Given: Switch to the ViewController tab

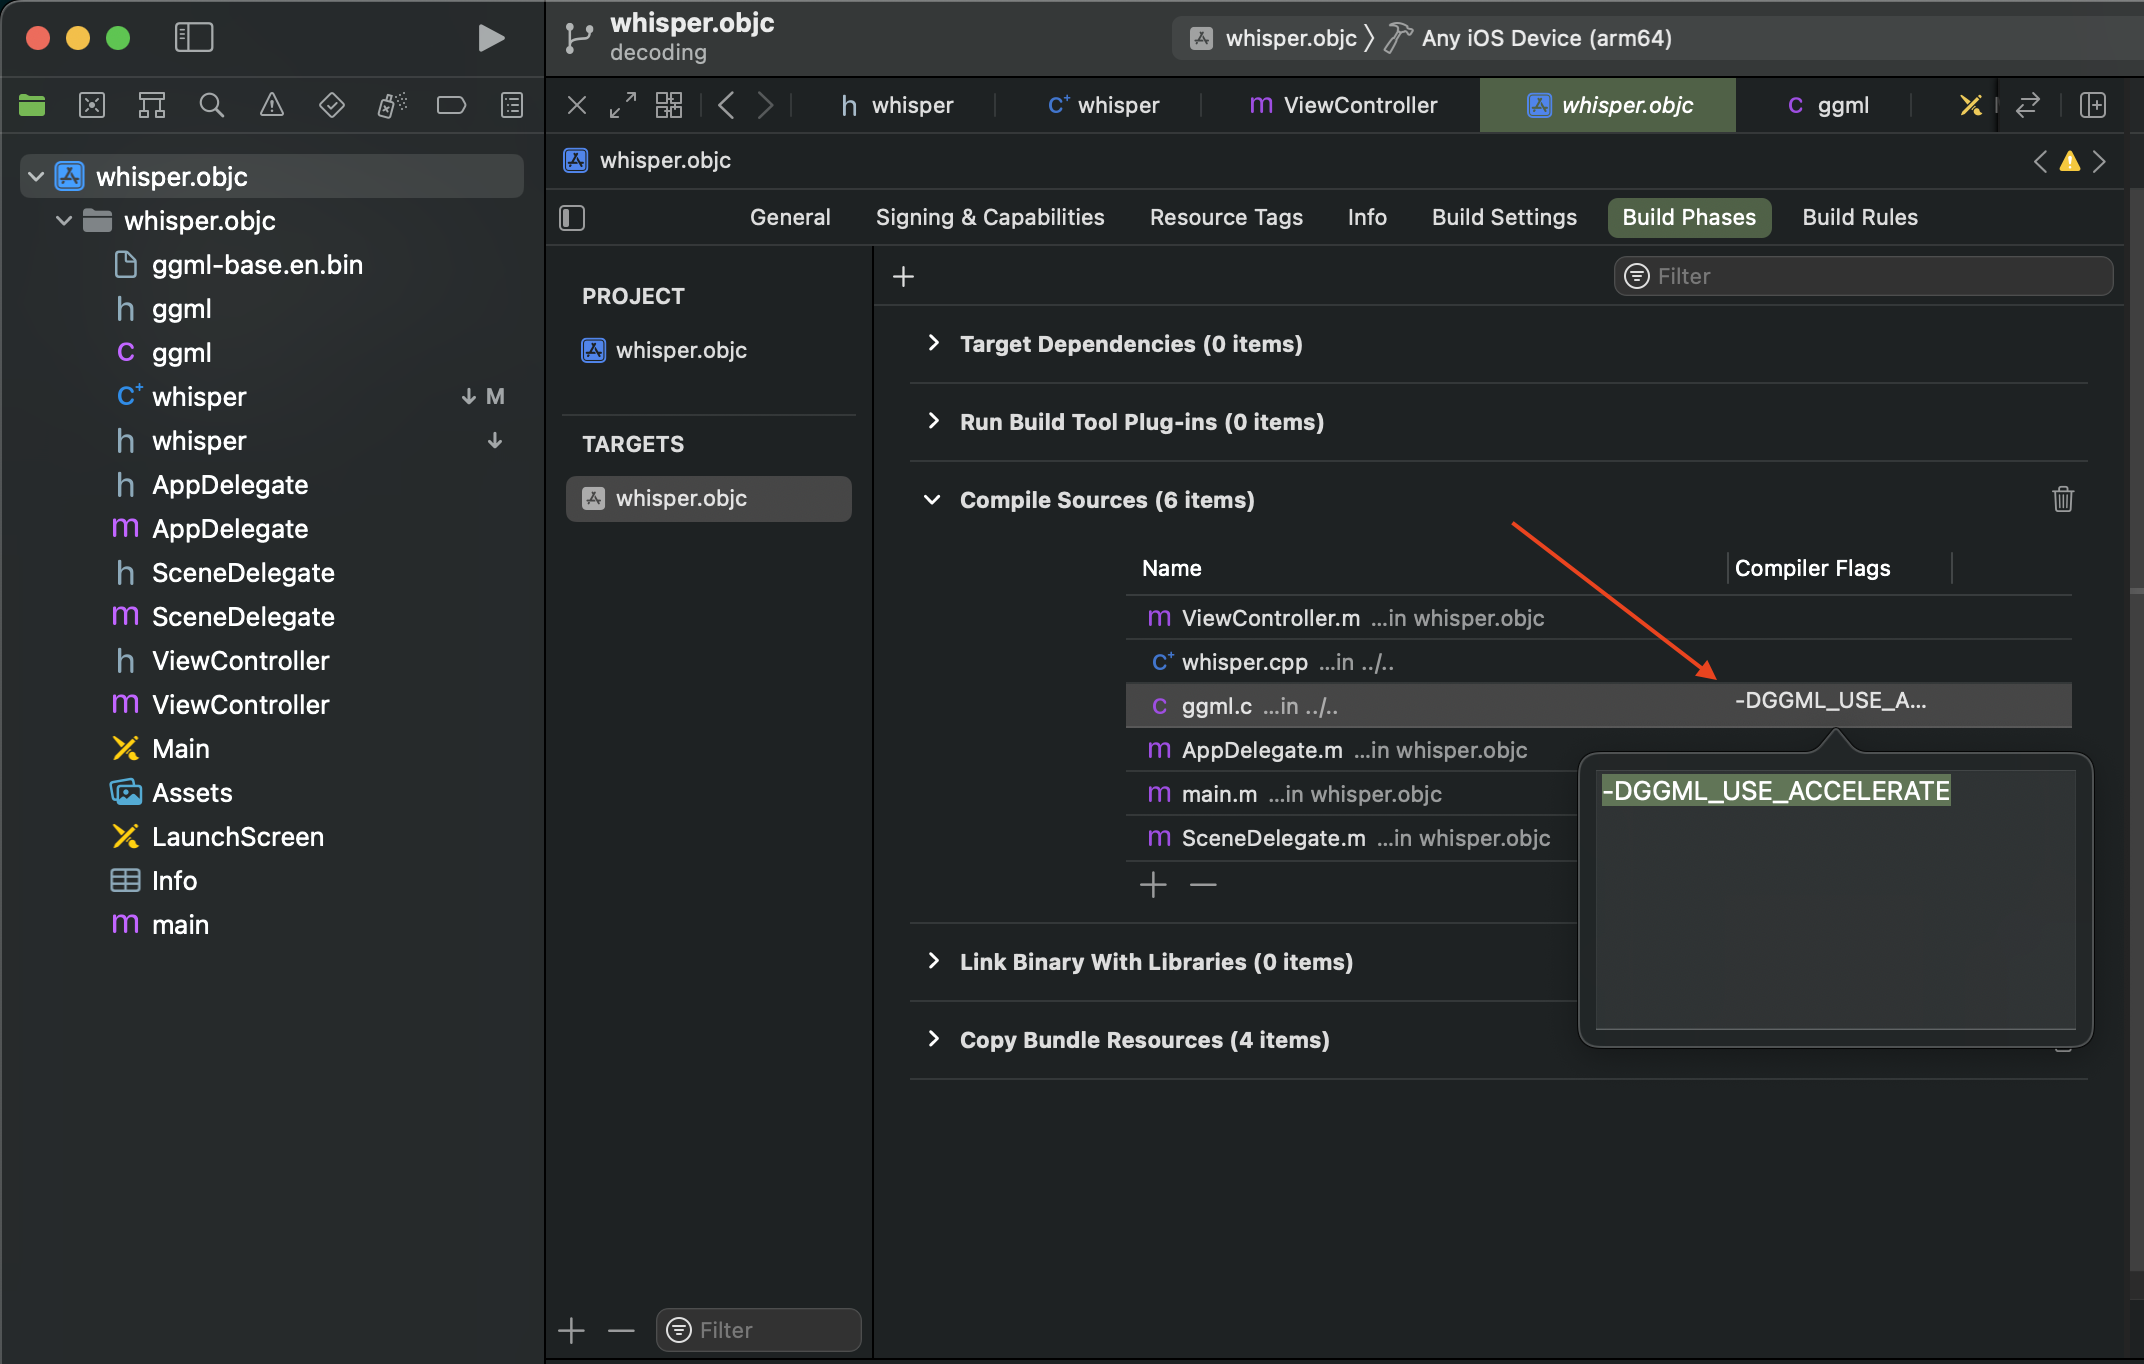Looking at the screenshot, I should pyautogui.click(x=1343, y=105).
